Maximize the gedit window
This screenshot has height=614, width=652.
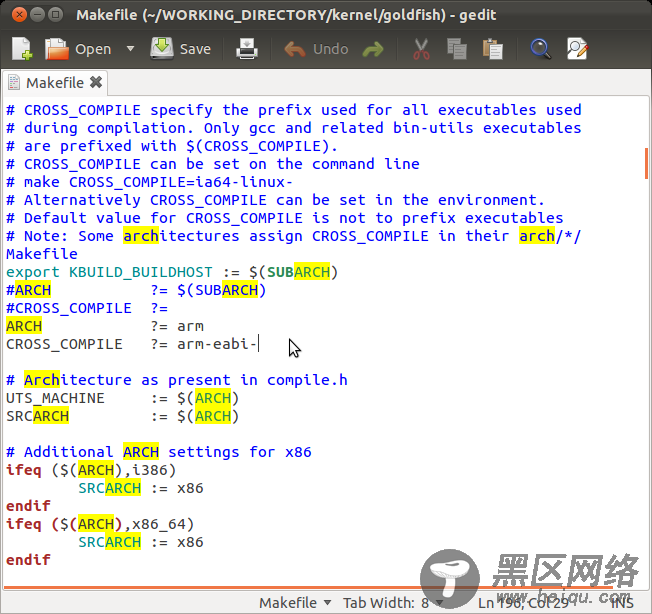[55, 15]
